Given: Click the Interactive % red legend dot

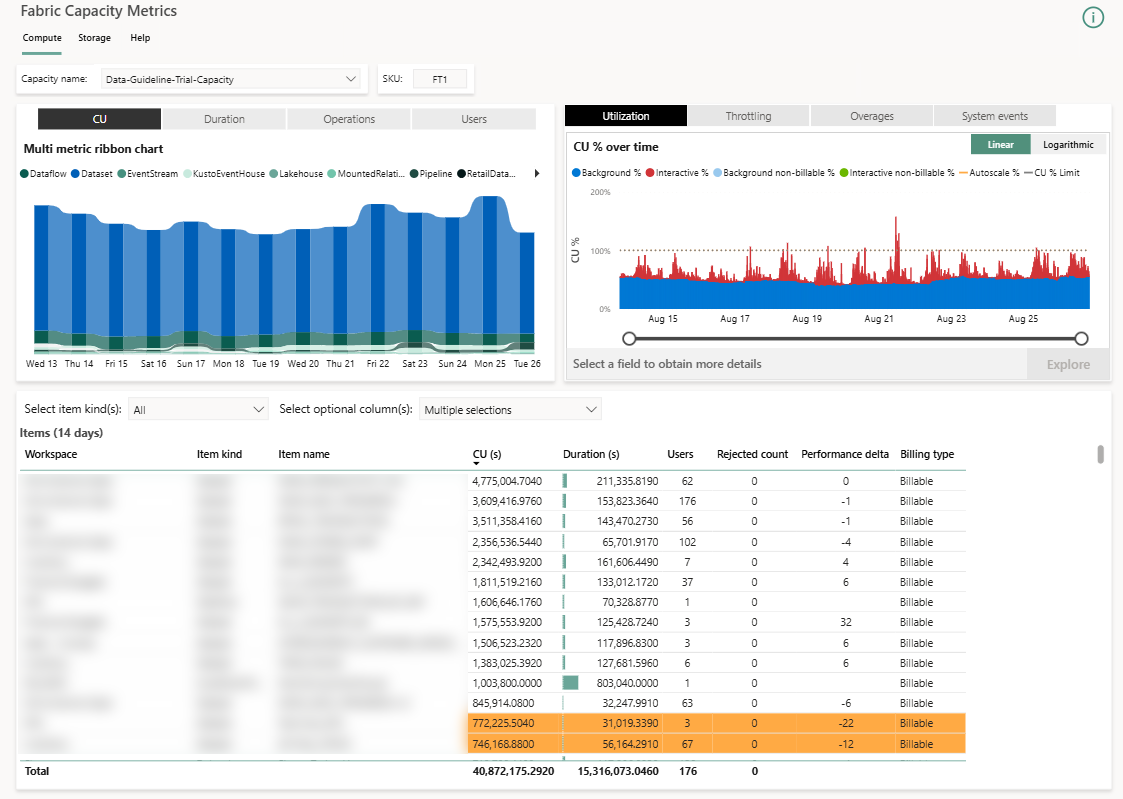Looking at the screenshot, I should [x=650, y=173].
